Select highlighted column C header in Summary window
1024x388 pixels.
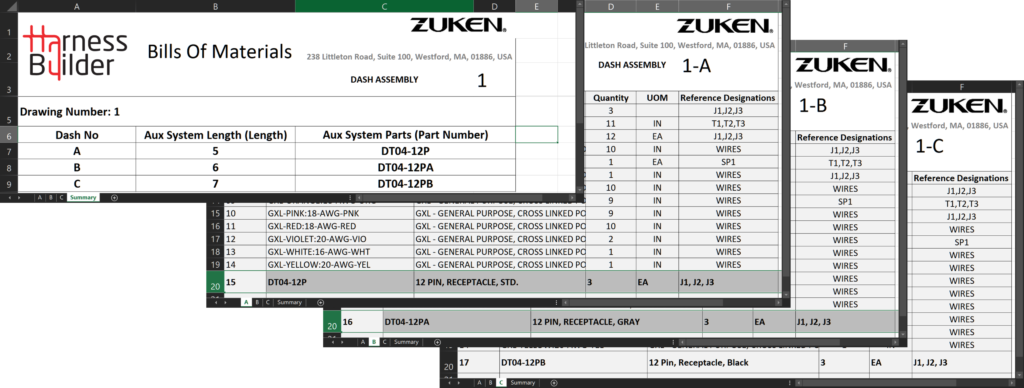384,6
